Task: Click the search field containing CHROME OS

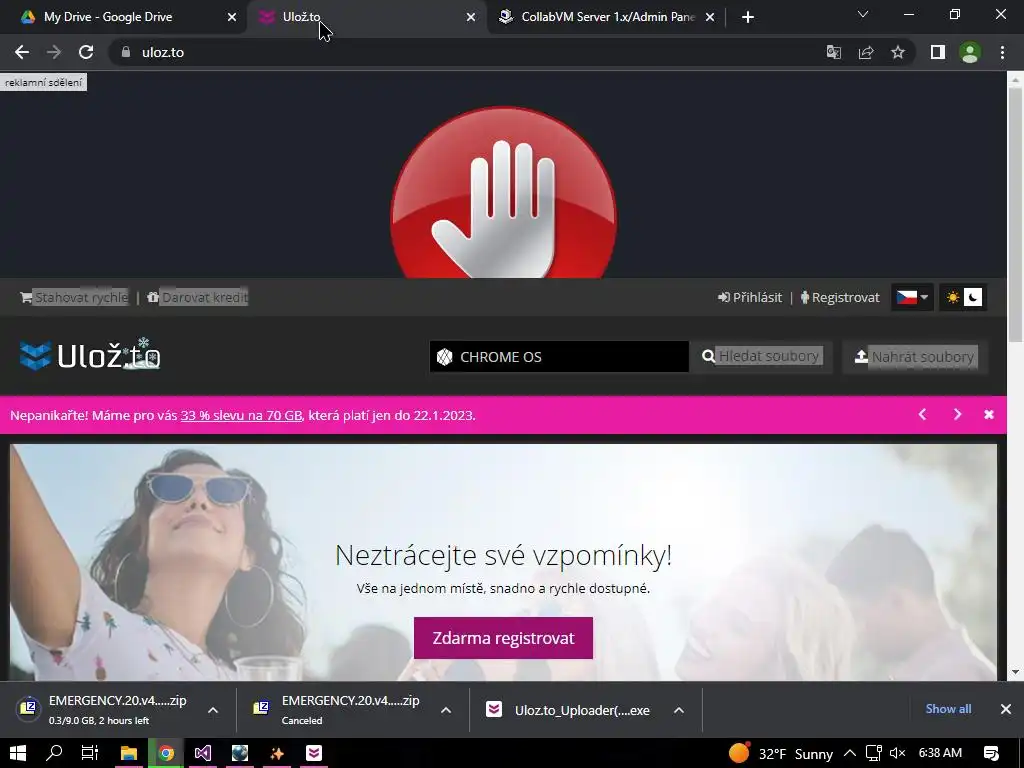Action: coord(559,357)
